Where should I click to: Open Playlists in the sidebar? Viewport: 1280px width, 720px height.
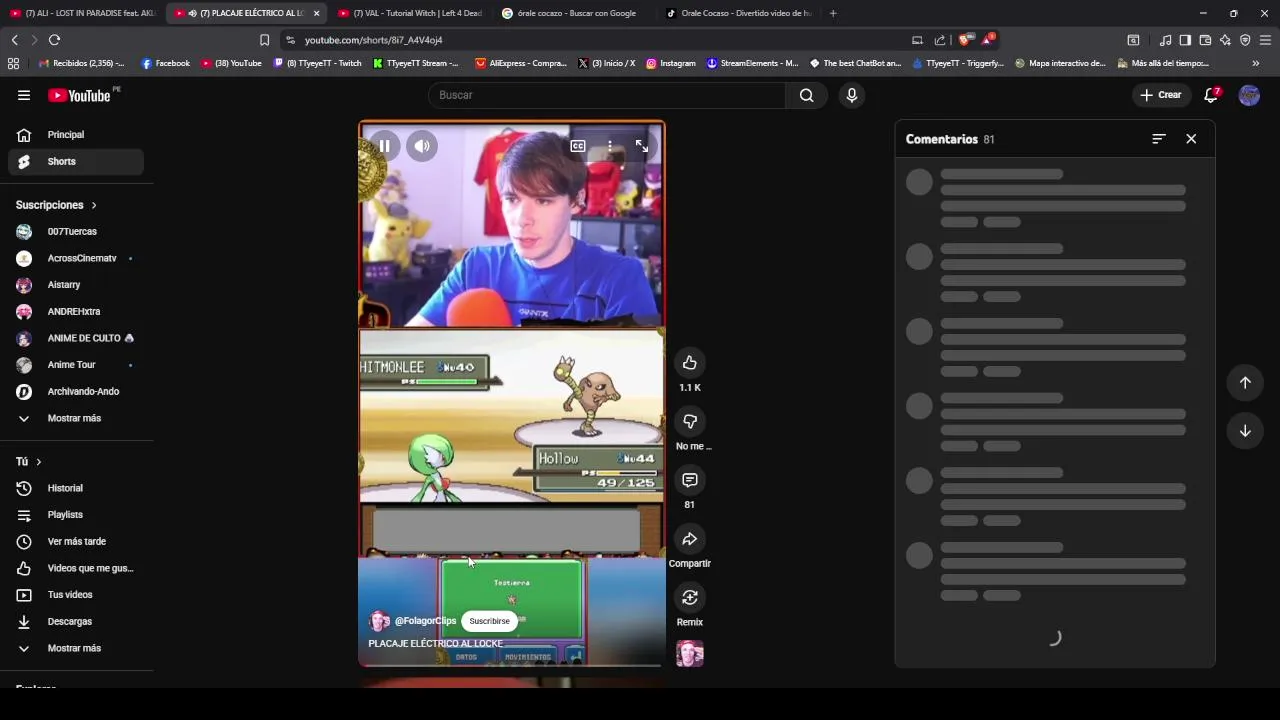[x=76, y=515]
